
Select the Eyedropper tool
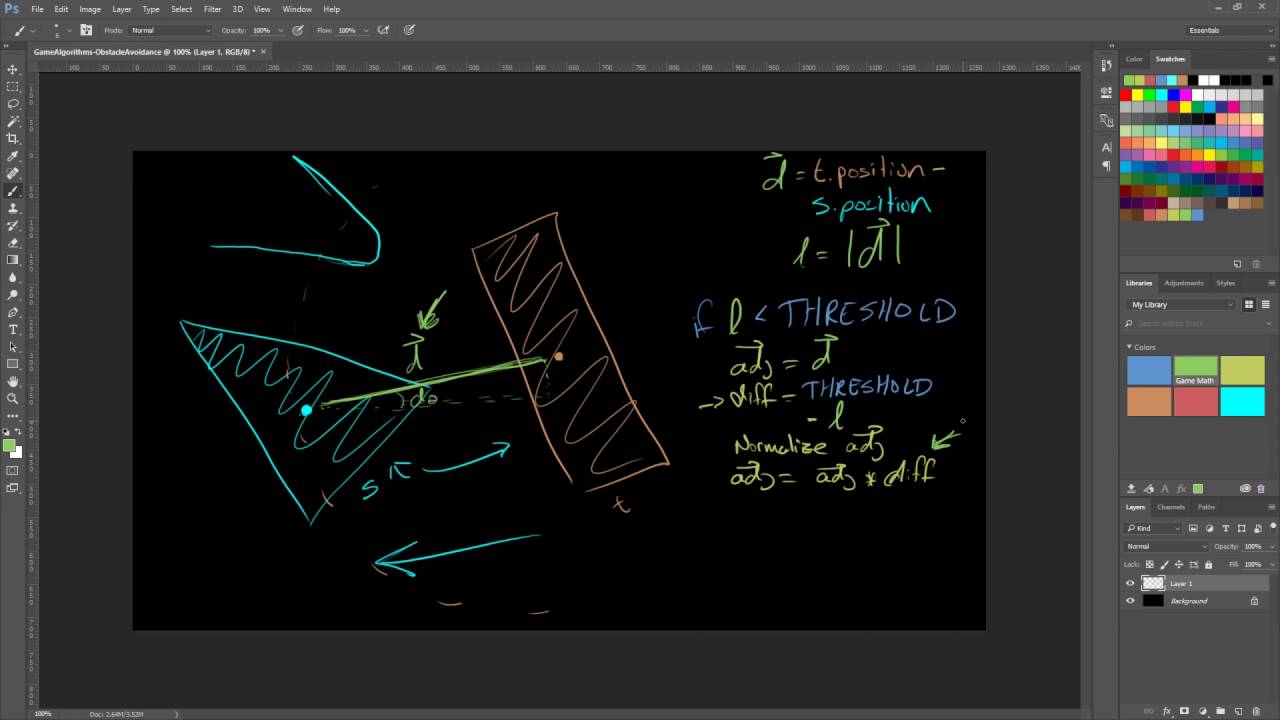coord(13,156)
